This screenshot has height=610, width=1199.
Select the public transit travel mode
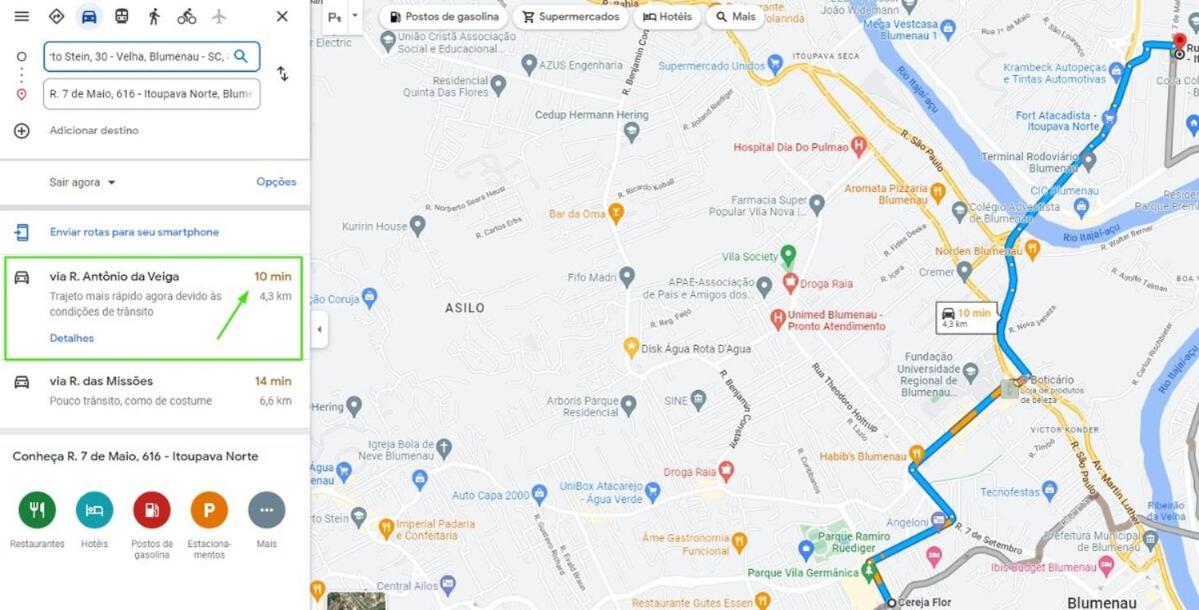click(x=122, y=16)
